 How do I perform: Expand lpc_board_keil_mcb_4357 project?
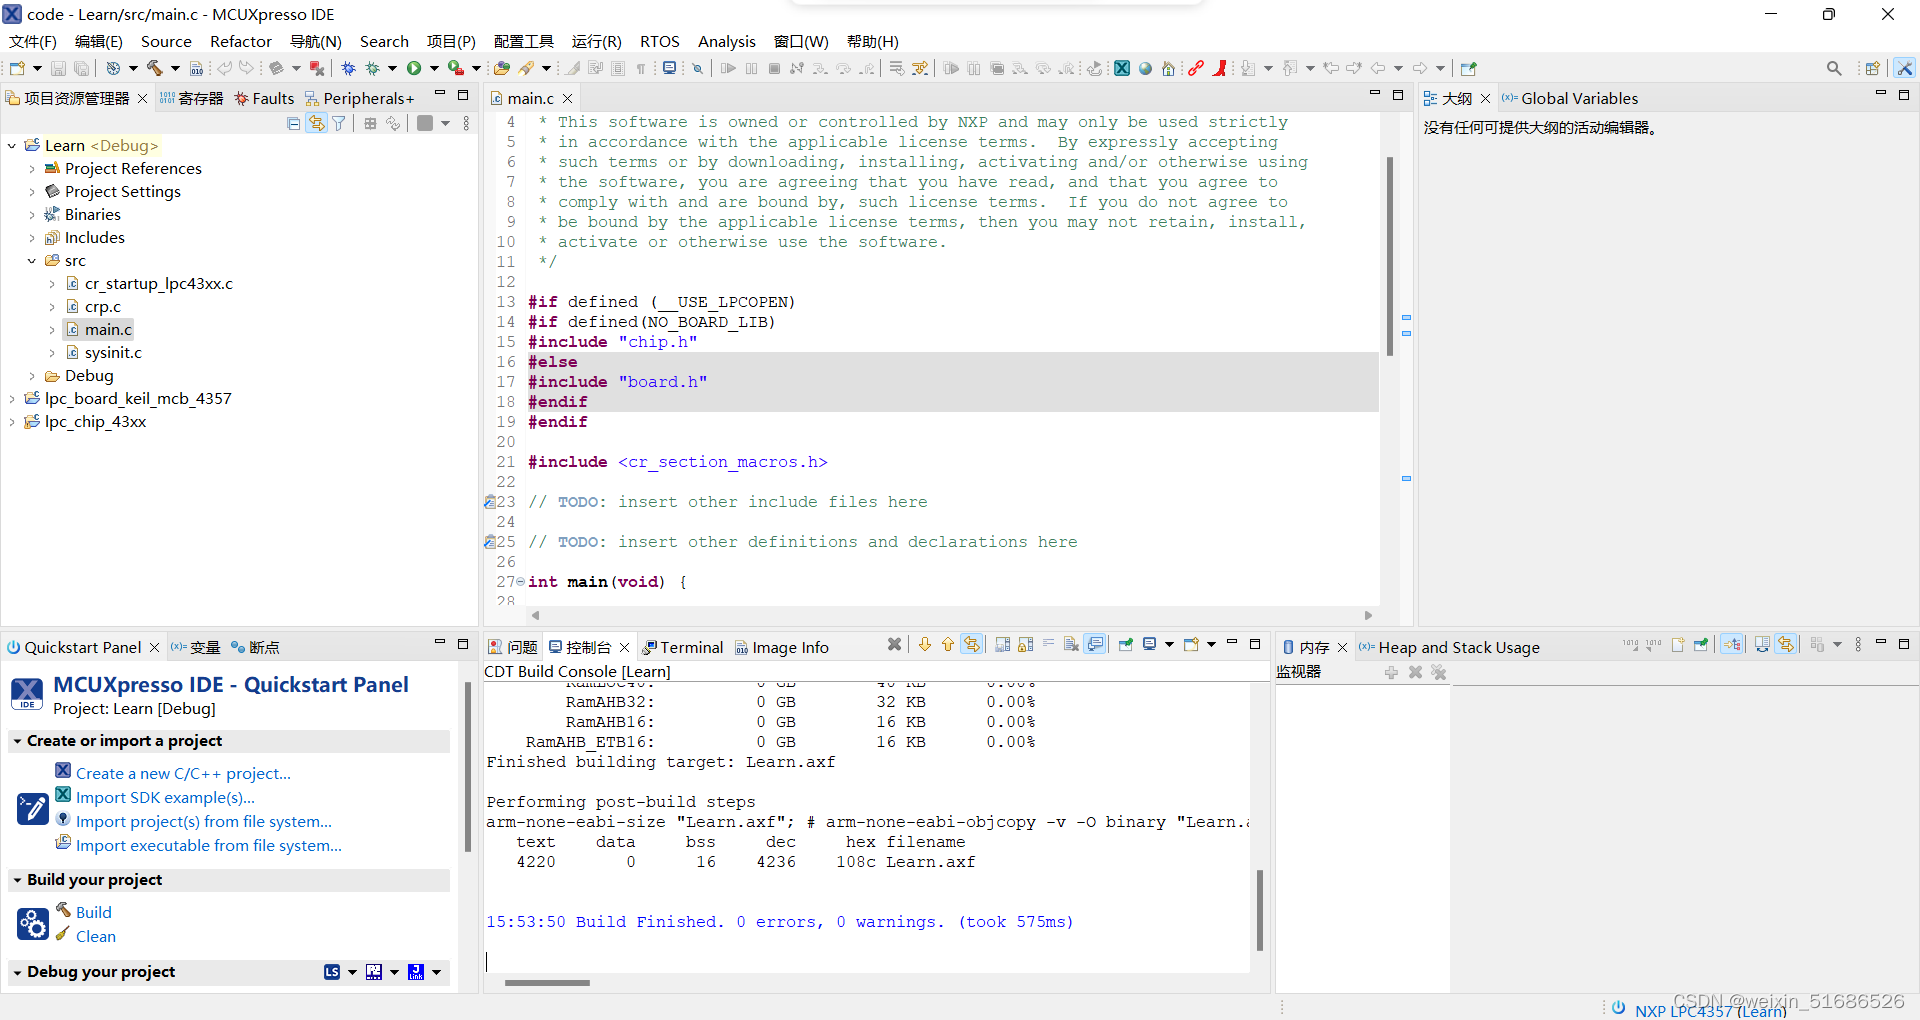pyautogui.click(x=12, y=399)
